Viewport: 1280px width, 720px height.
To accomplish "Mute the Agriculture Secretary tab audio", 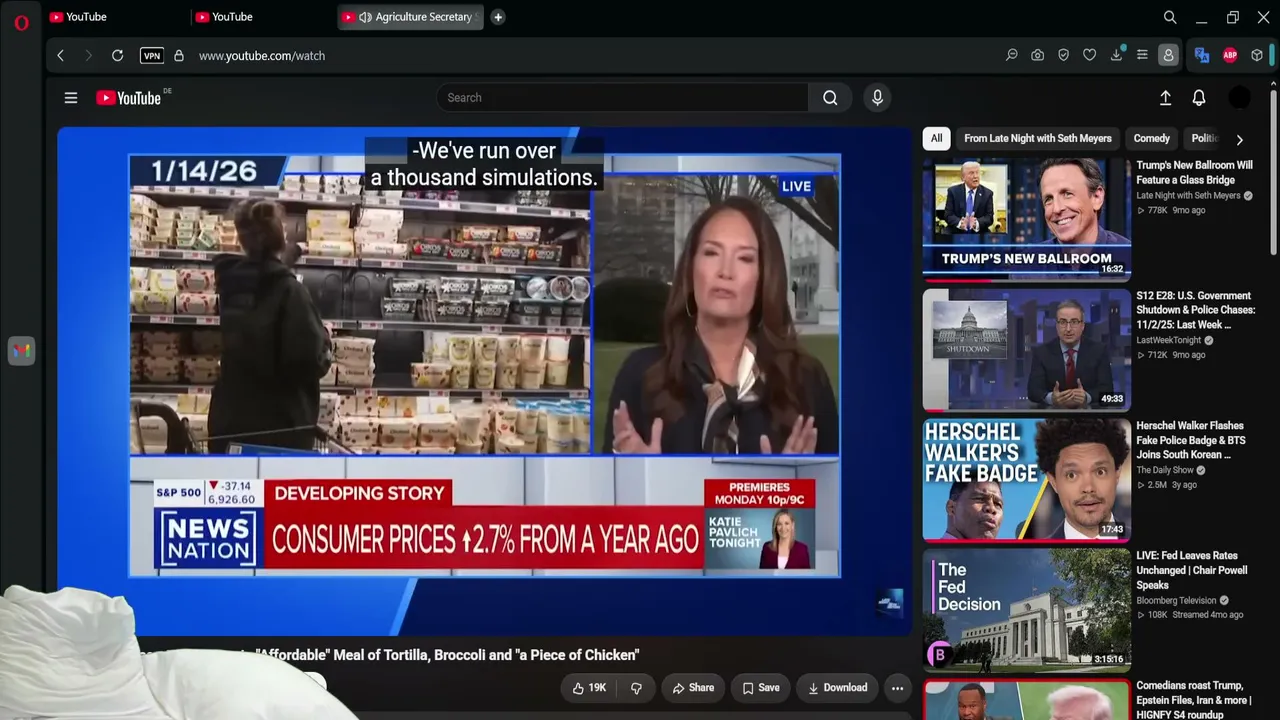I will tap(365, 17).
